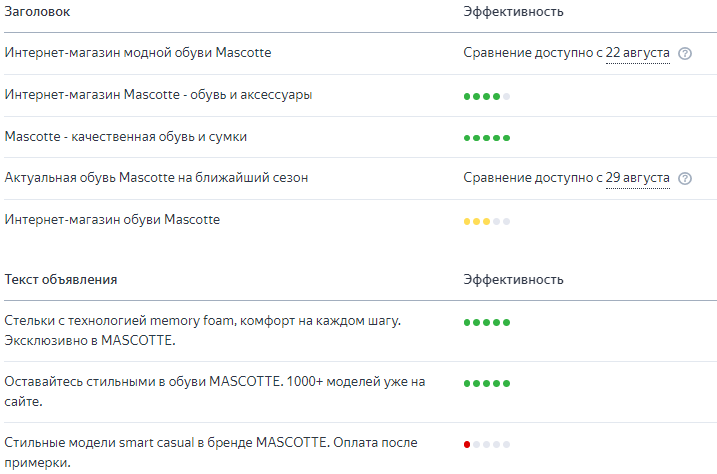Select headline "Интернет-магазин обуви Mascotte"
Screen dimensions: 717x474
click(x=112, y=219)
